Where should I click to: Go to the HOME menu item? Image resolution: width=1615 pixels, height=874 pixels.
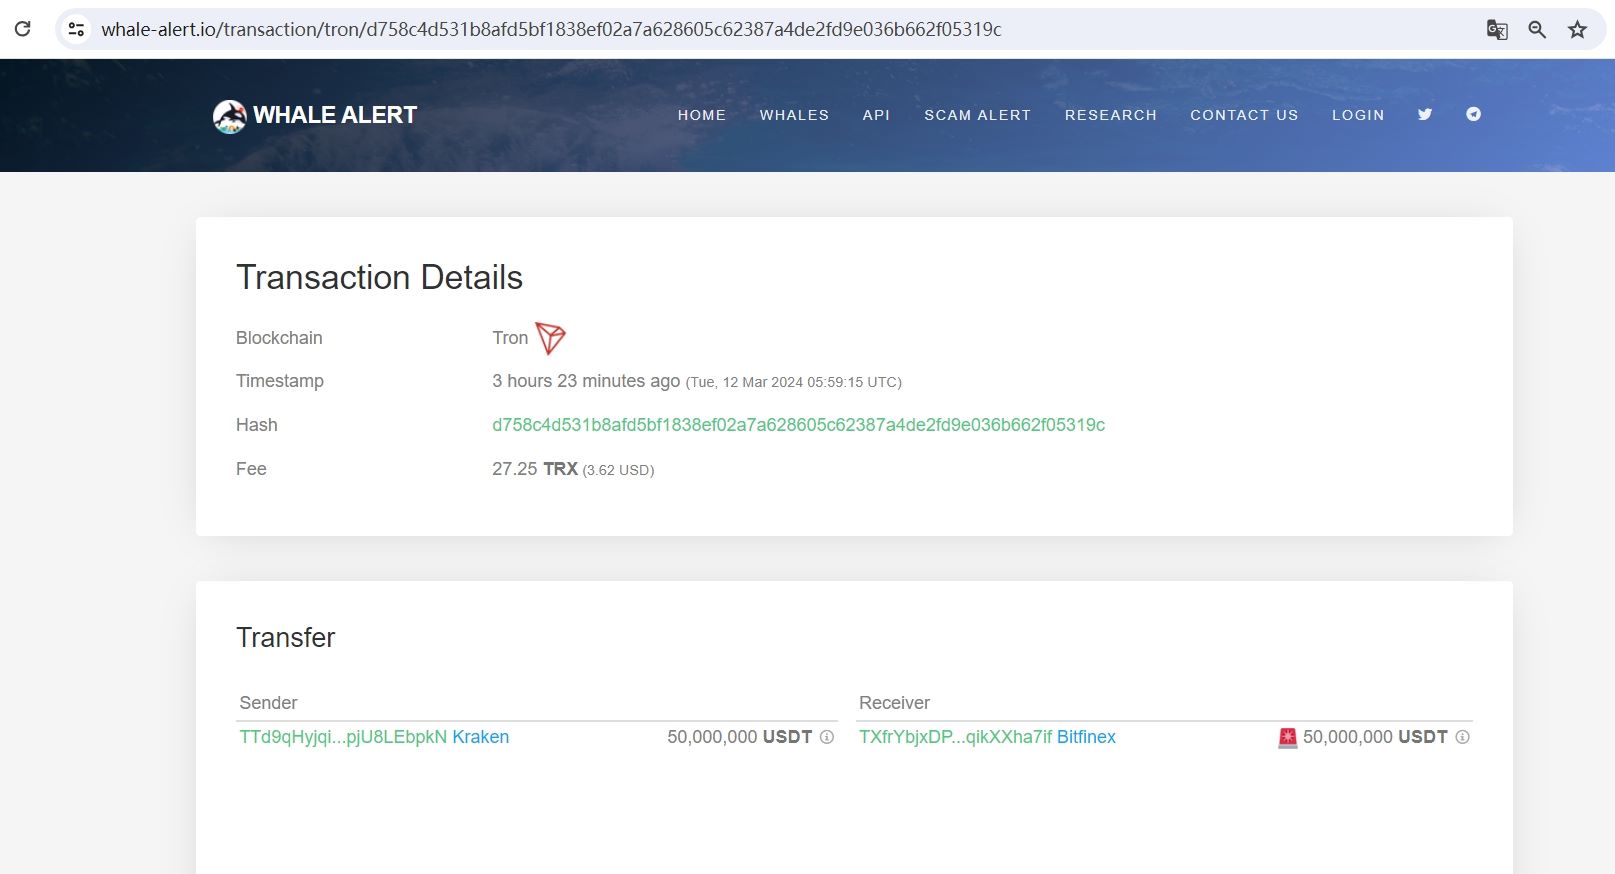tap(702, 115)
